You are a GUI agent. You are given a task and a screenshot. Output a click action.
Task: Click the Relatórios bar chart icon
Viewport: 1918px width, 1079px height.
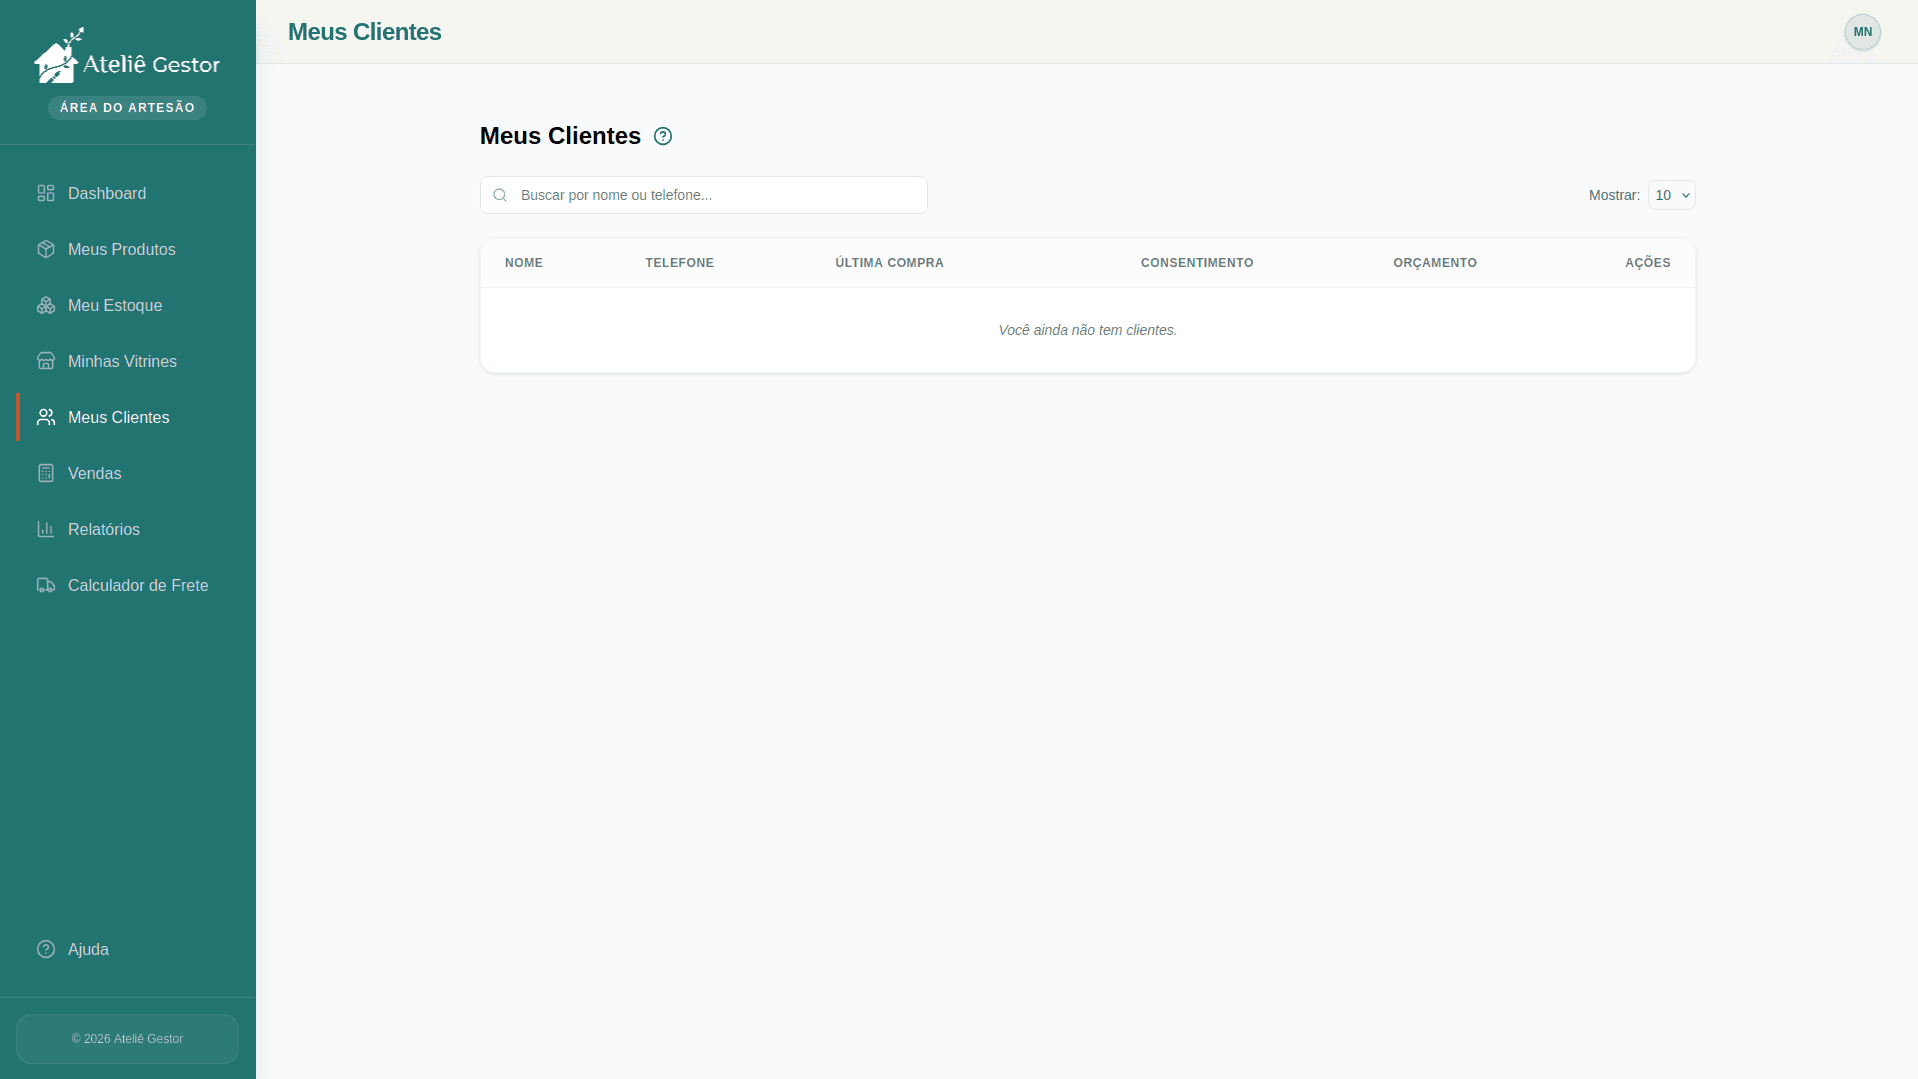[46, 529]
